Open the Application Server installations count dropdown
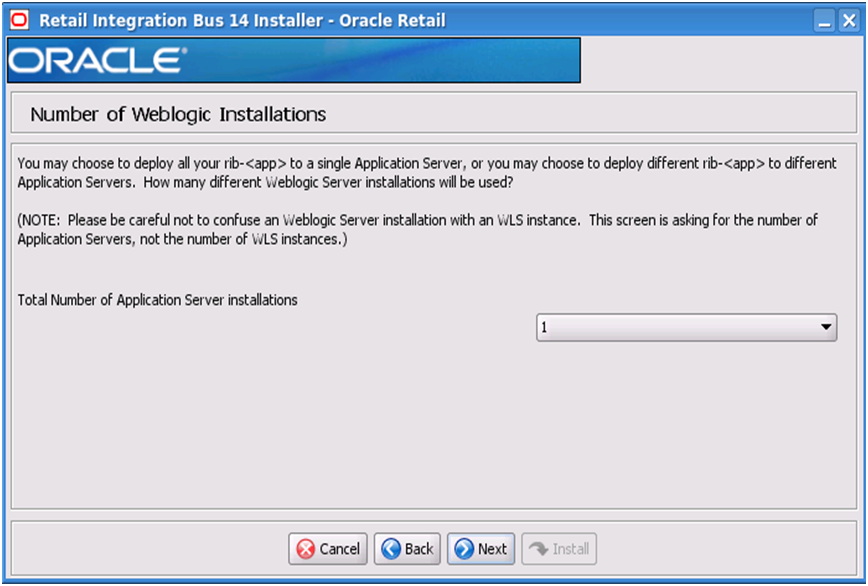 686,328
